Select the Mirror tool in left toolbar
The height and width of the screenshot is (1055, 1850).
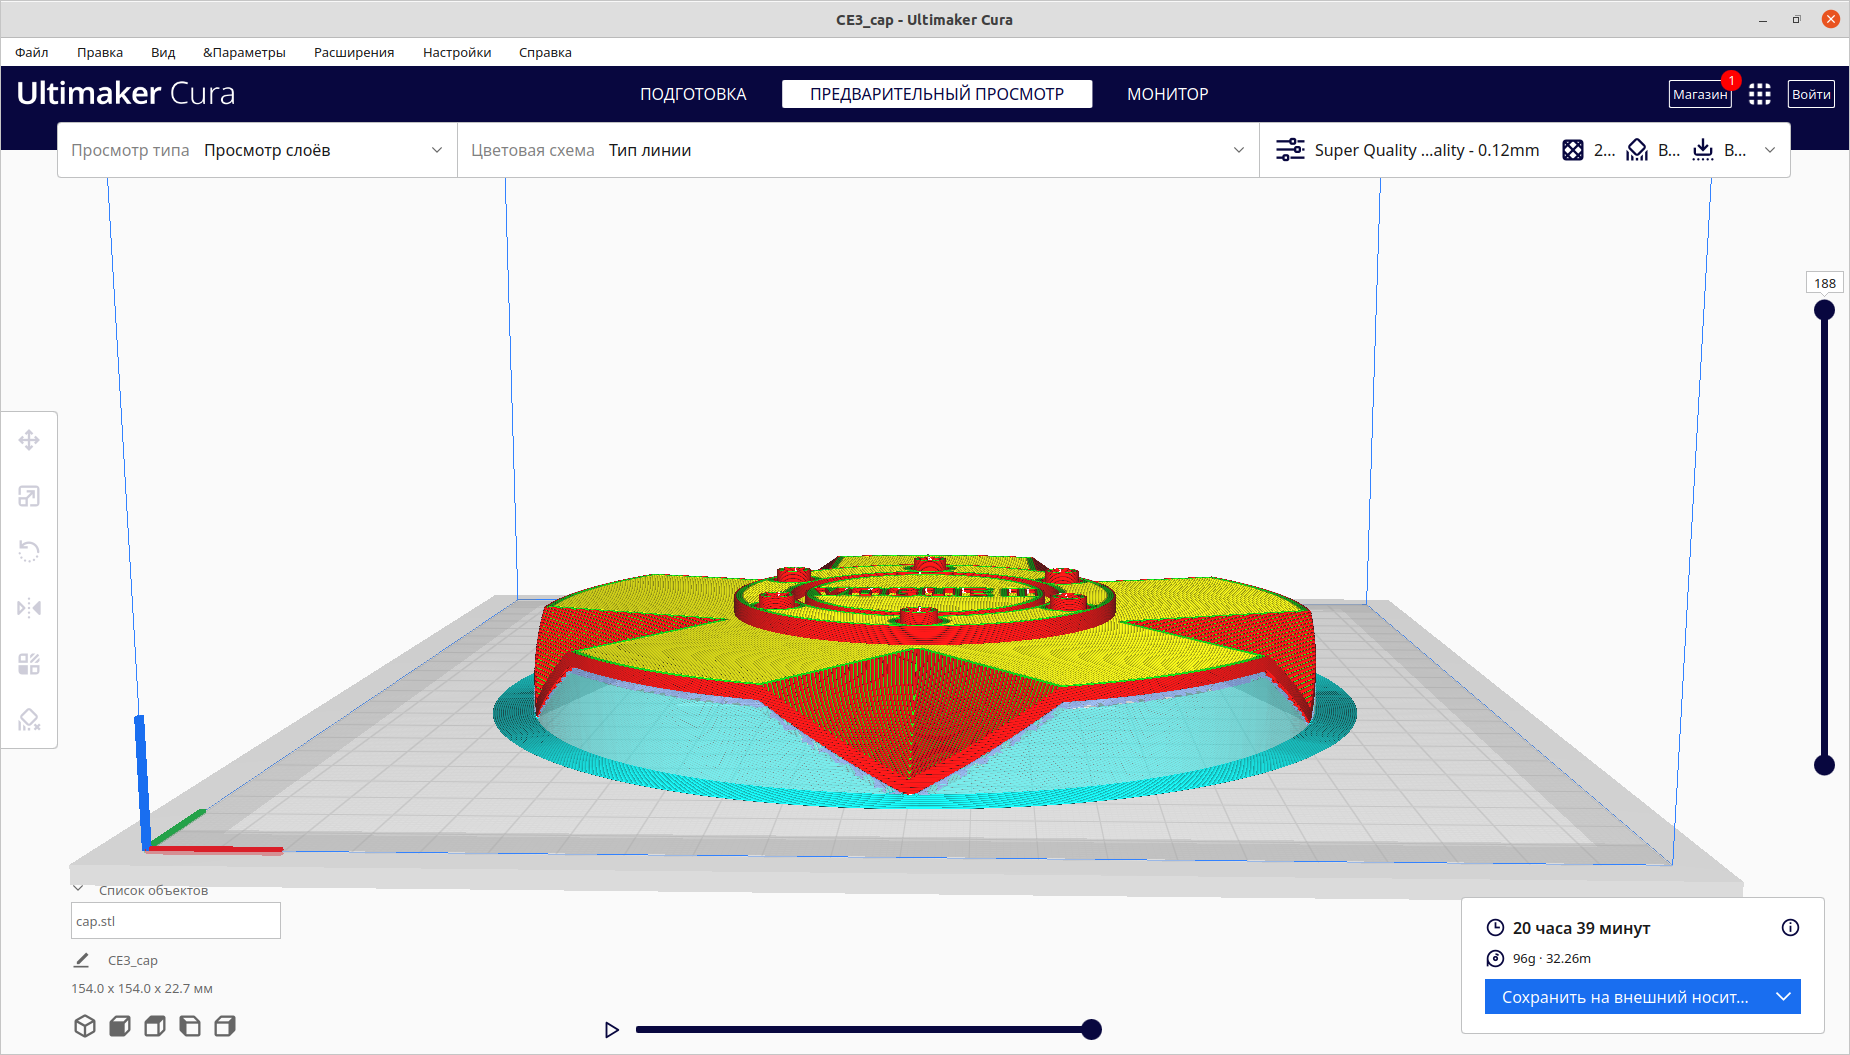point(29,608)
